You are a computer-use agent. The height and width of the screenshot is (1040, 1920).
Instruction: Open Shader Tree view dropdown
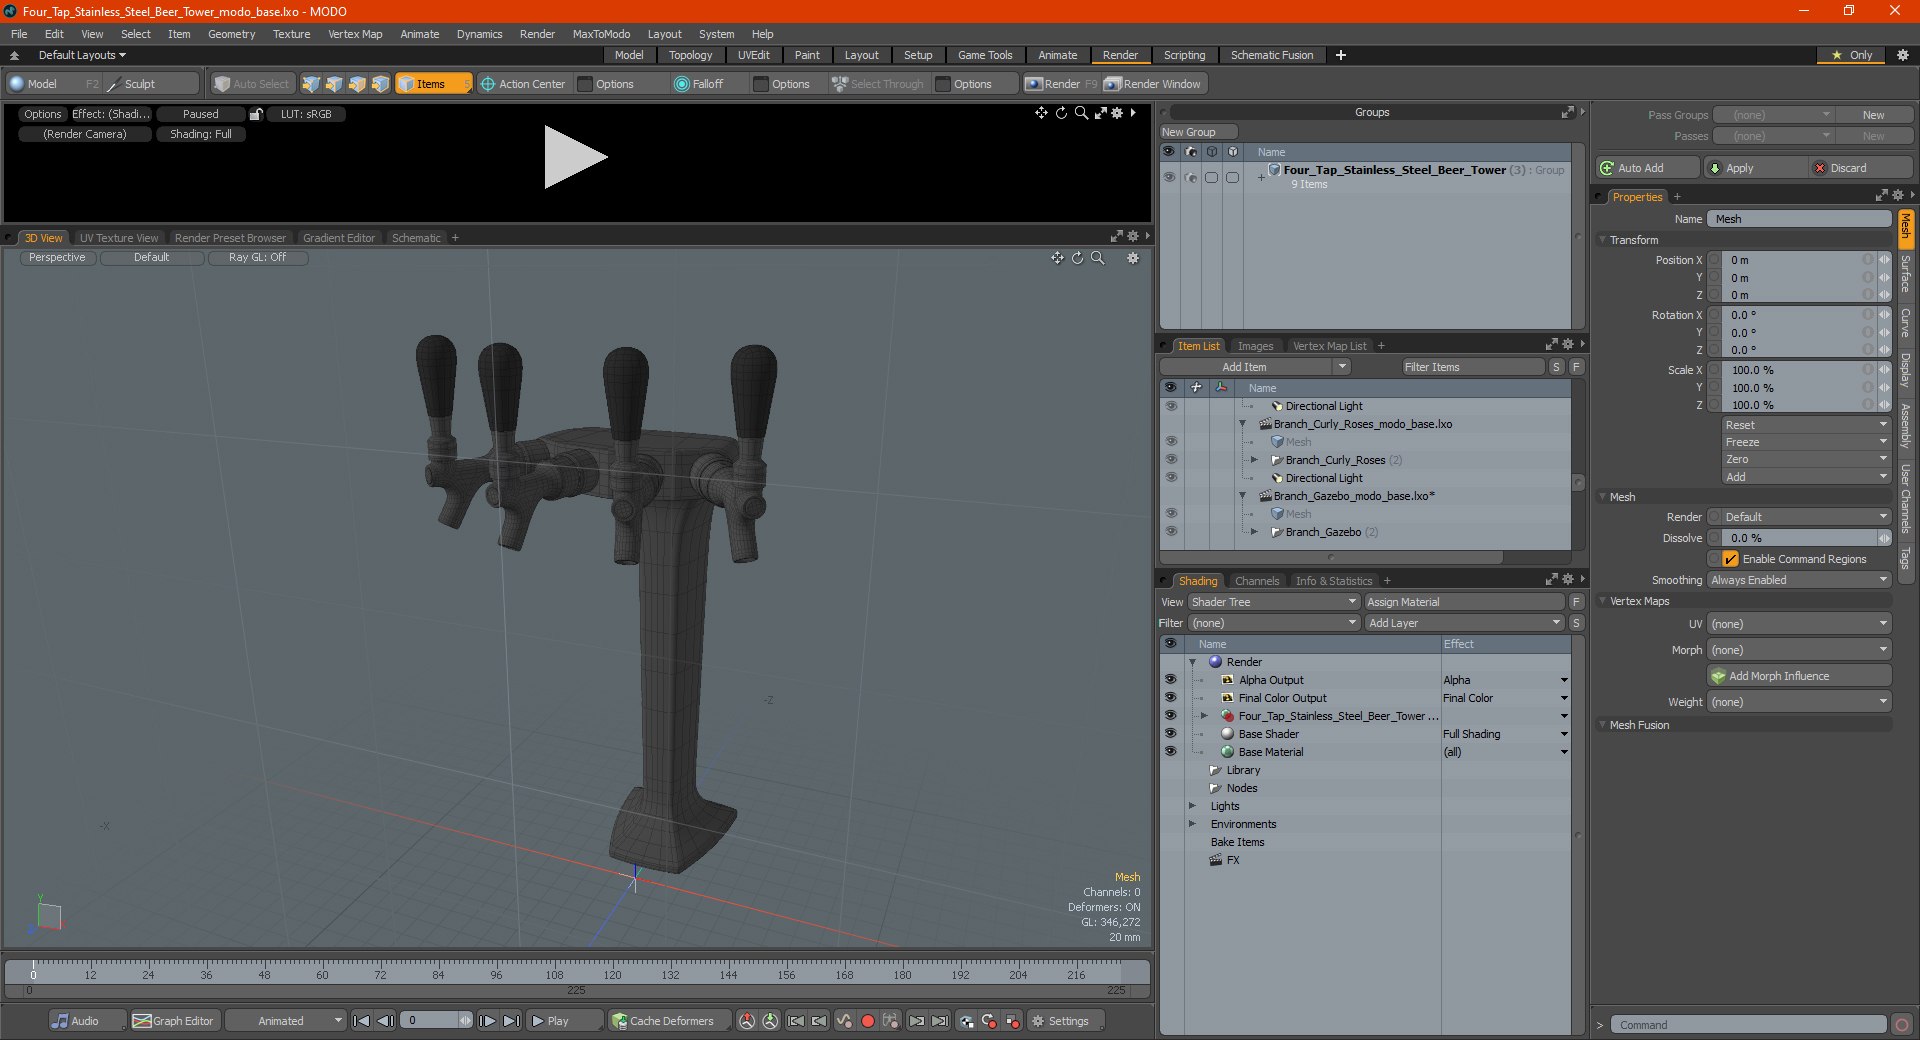(x=1274, y=602)
